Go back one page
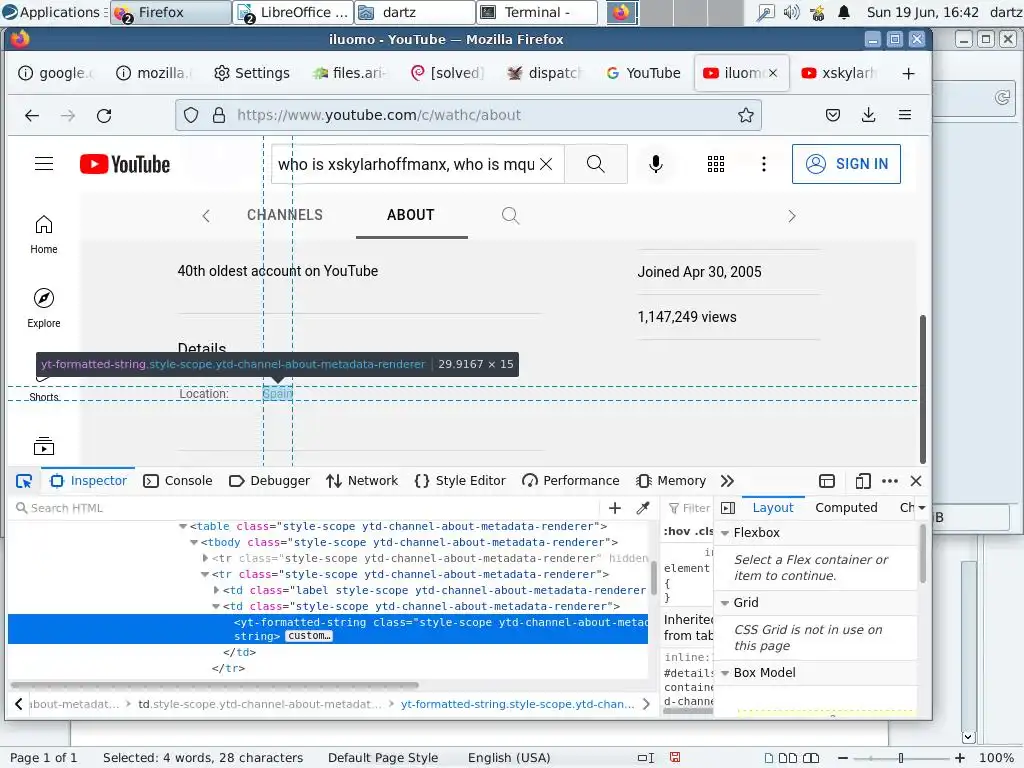1024x768 pixels. coord(32,116)
